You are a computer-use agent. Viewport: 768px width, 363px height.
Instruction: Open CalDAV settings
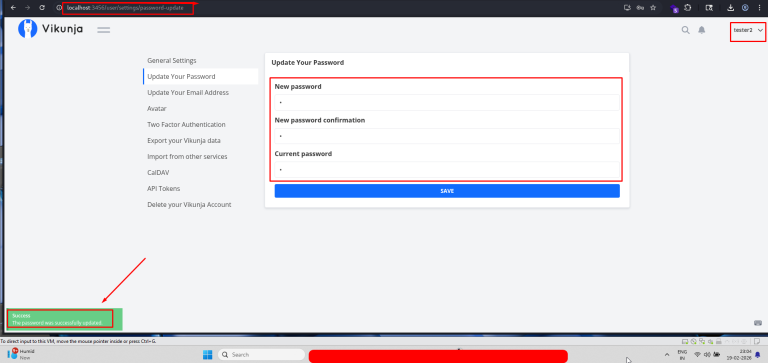158,172
